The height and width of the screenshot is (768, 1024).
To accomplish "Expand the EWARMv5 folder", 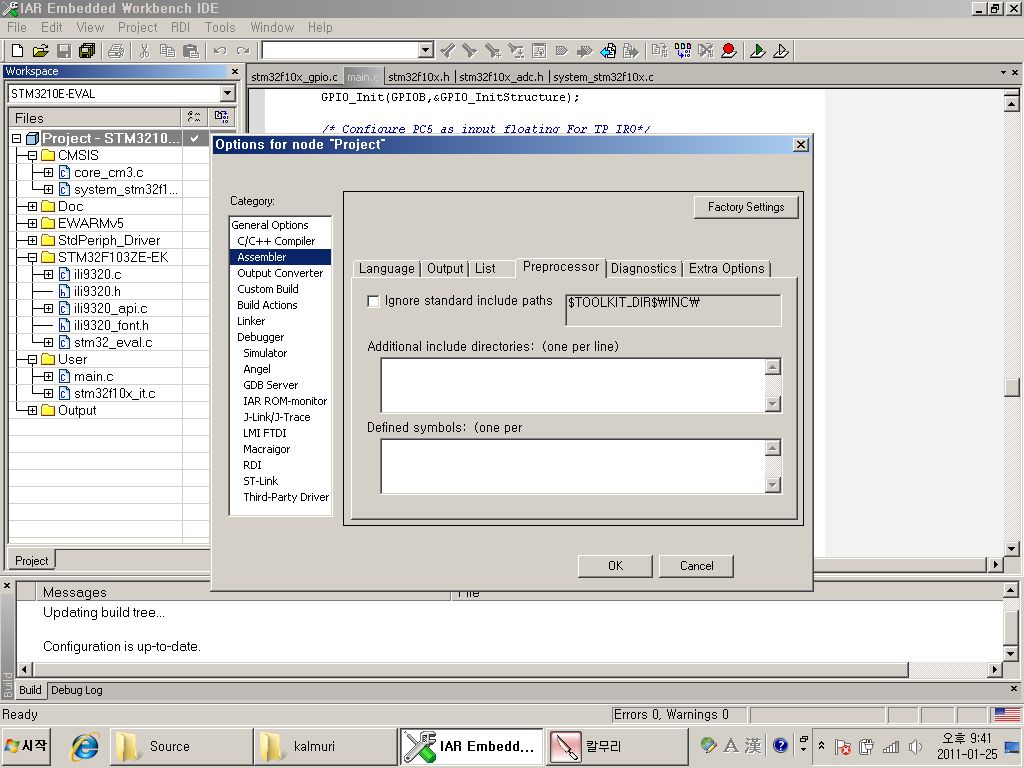I will point(32,223).
